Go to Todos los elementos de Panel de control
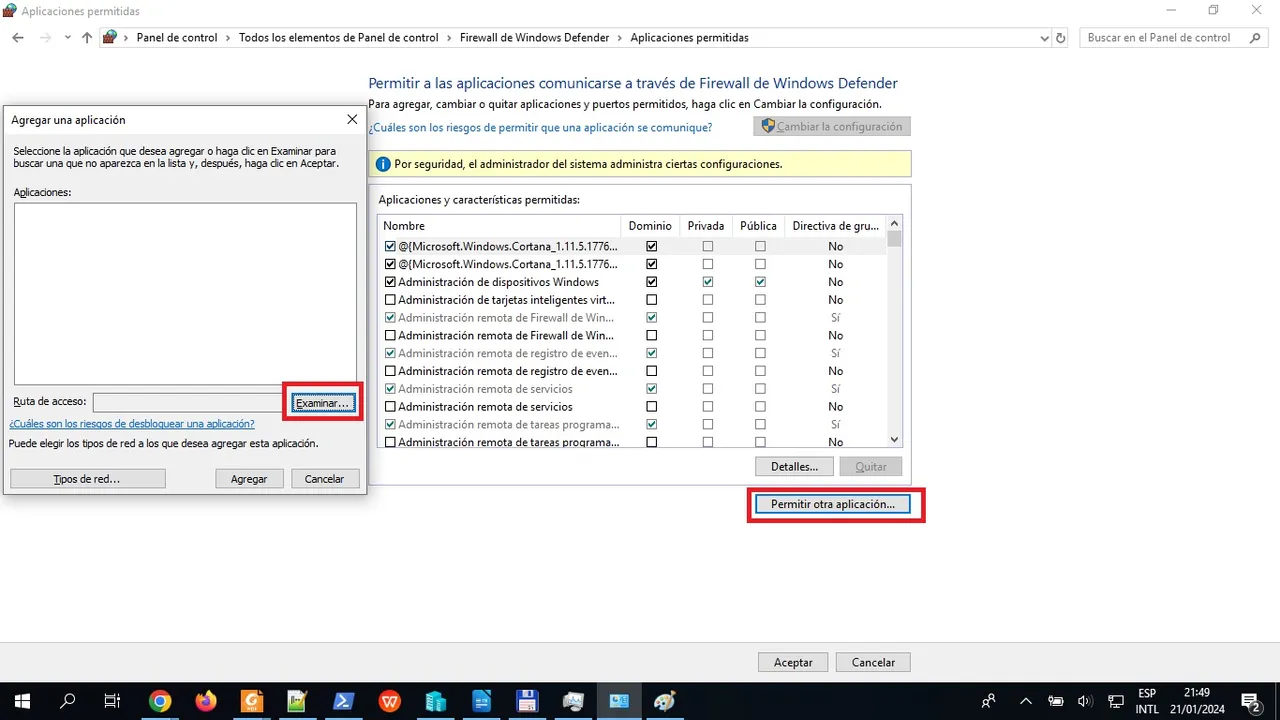The width and height of the screenshot is (1280, 720). click(339, 38)
